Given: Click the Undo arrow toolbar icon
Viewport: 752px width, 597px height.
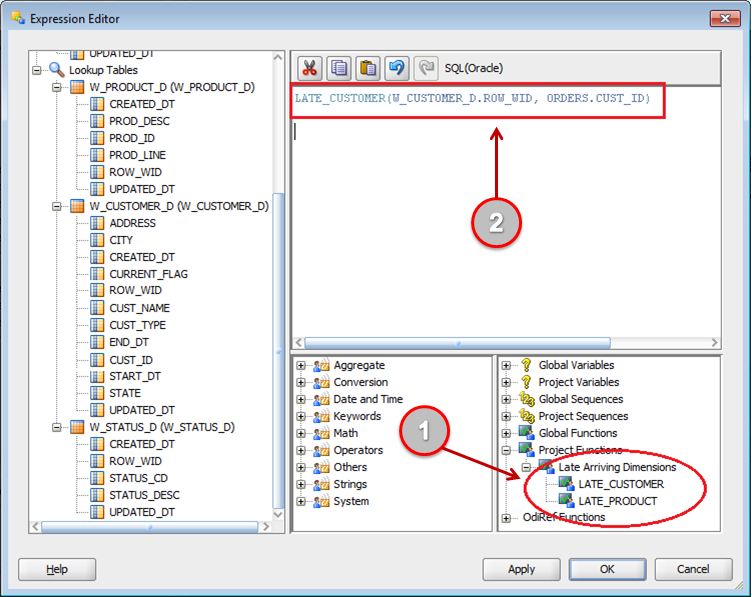Looking at the screenshot, I should coord(397,68).
